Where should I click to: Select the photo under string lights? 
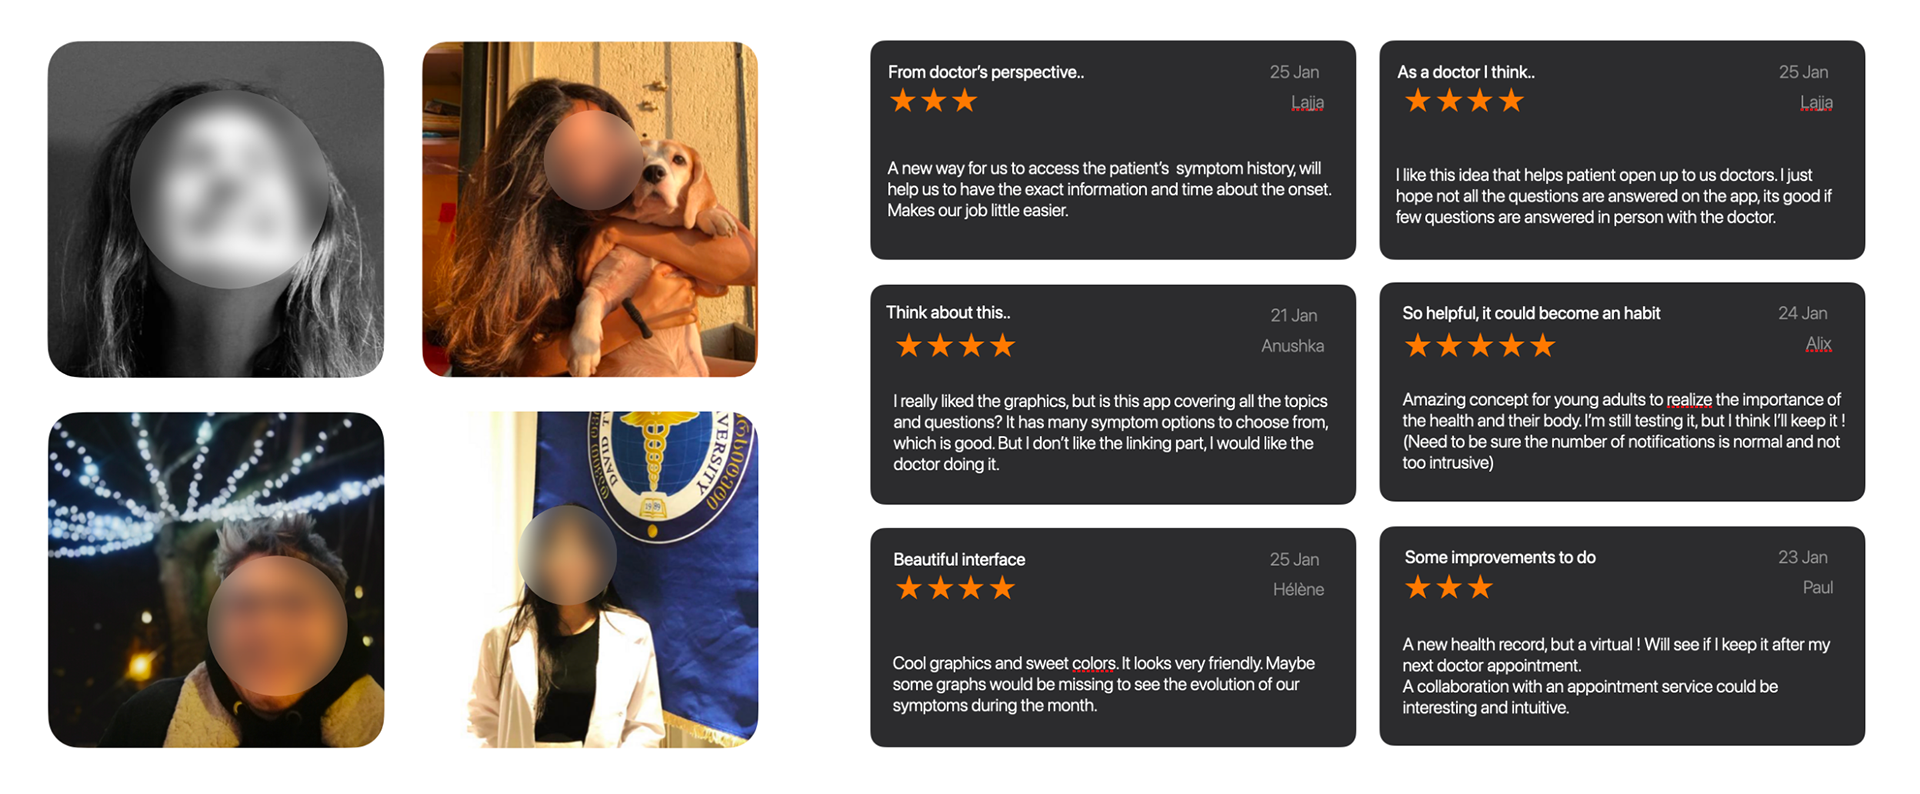216,580
